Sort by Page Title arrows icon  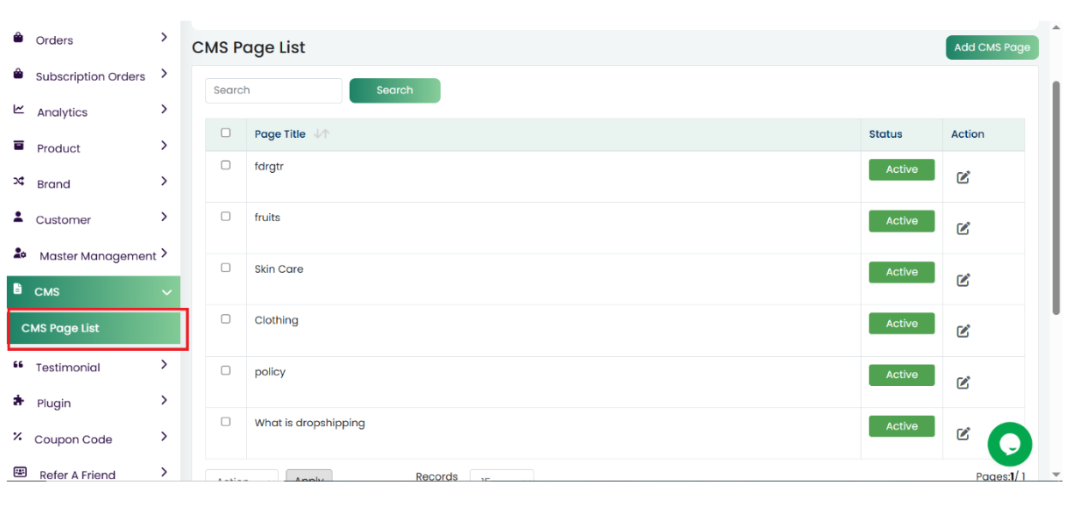321,134
